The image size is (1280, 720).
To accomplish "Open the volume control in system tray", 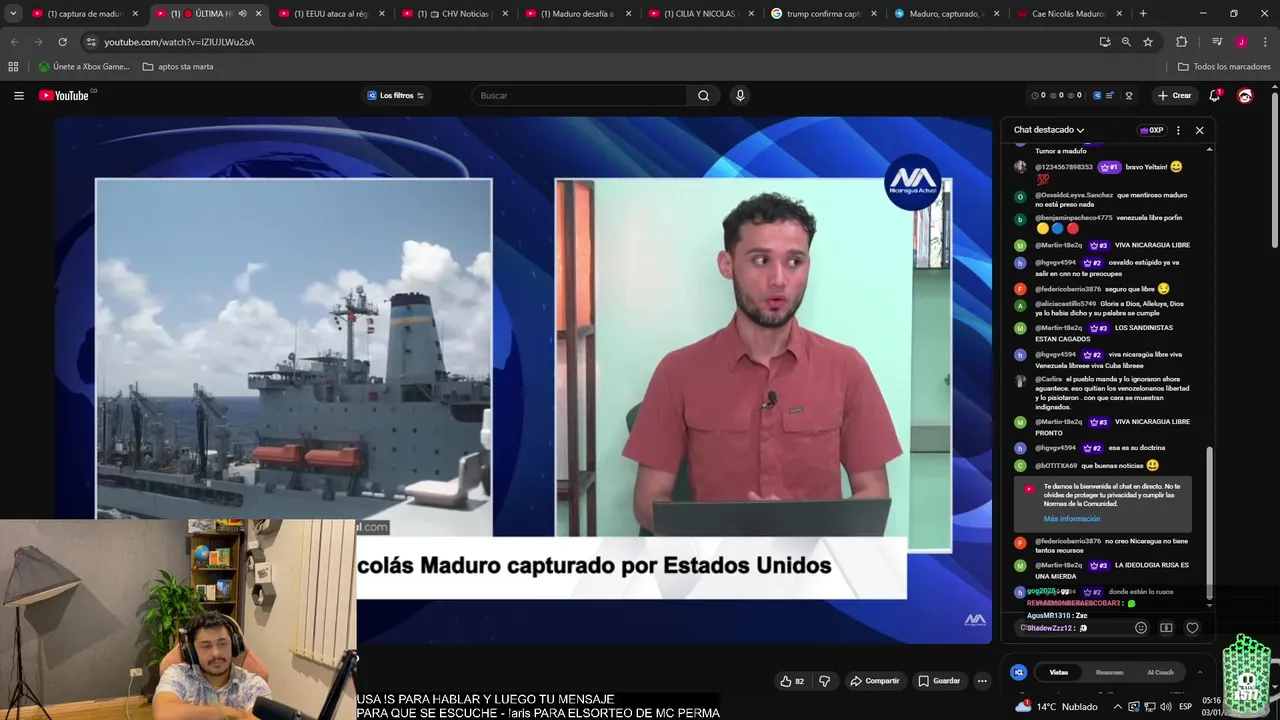I will pos(1166,706).
